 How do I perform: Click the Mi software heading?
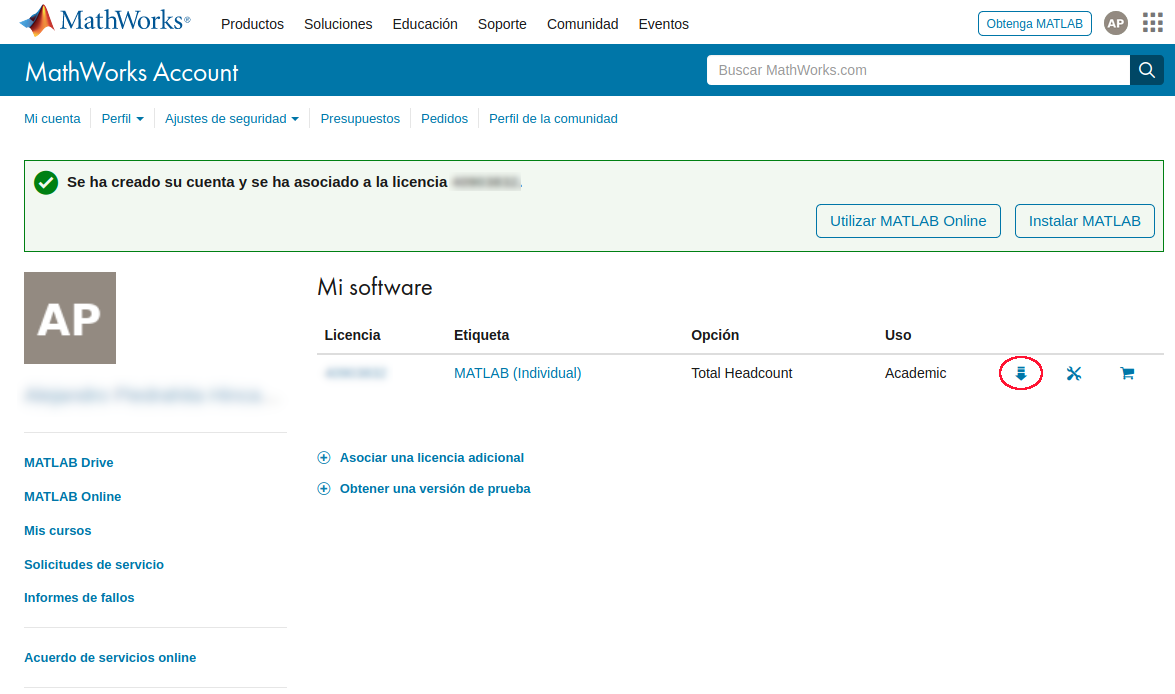click(375, 287)
